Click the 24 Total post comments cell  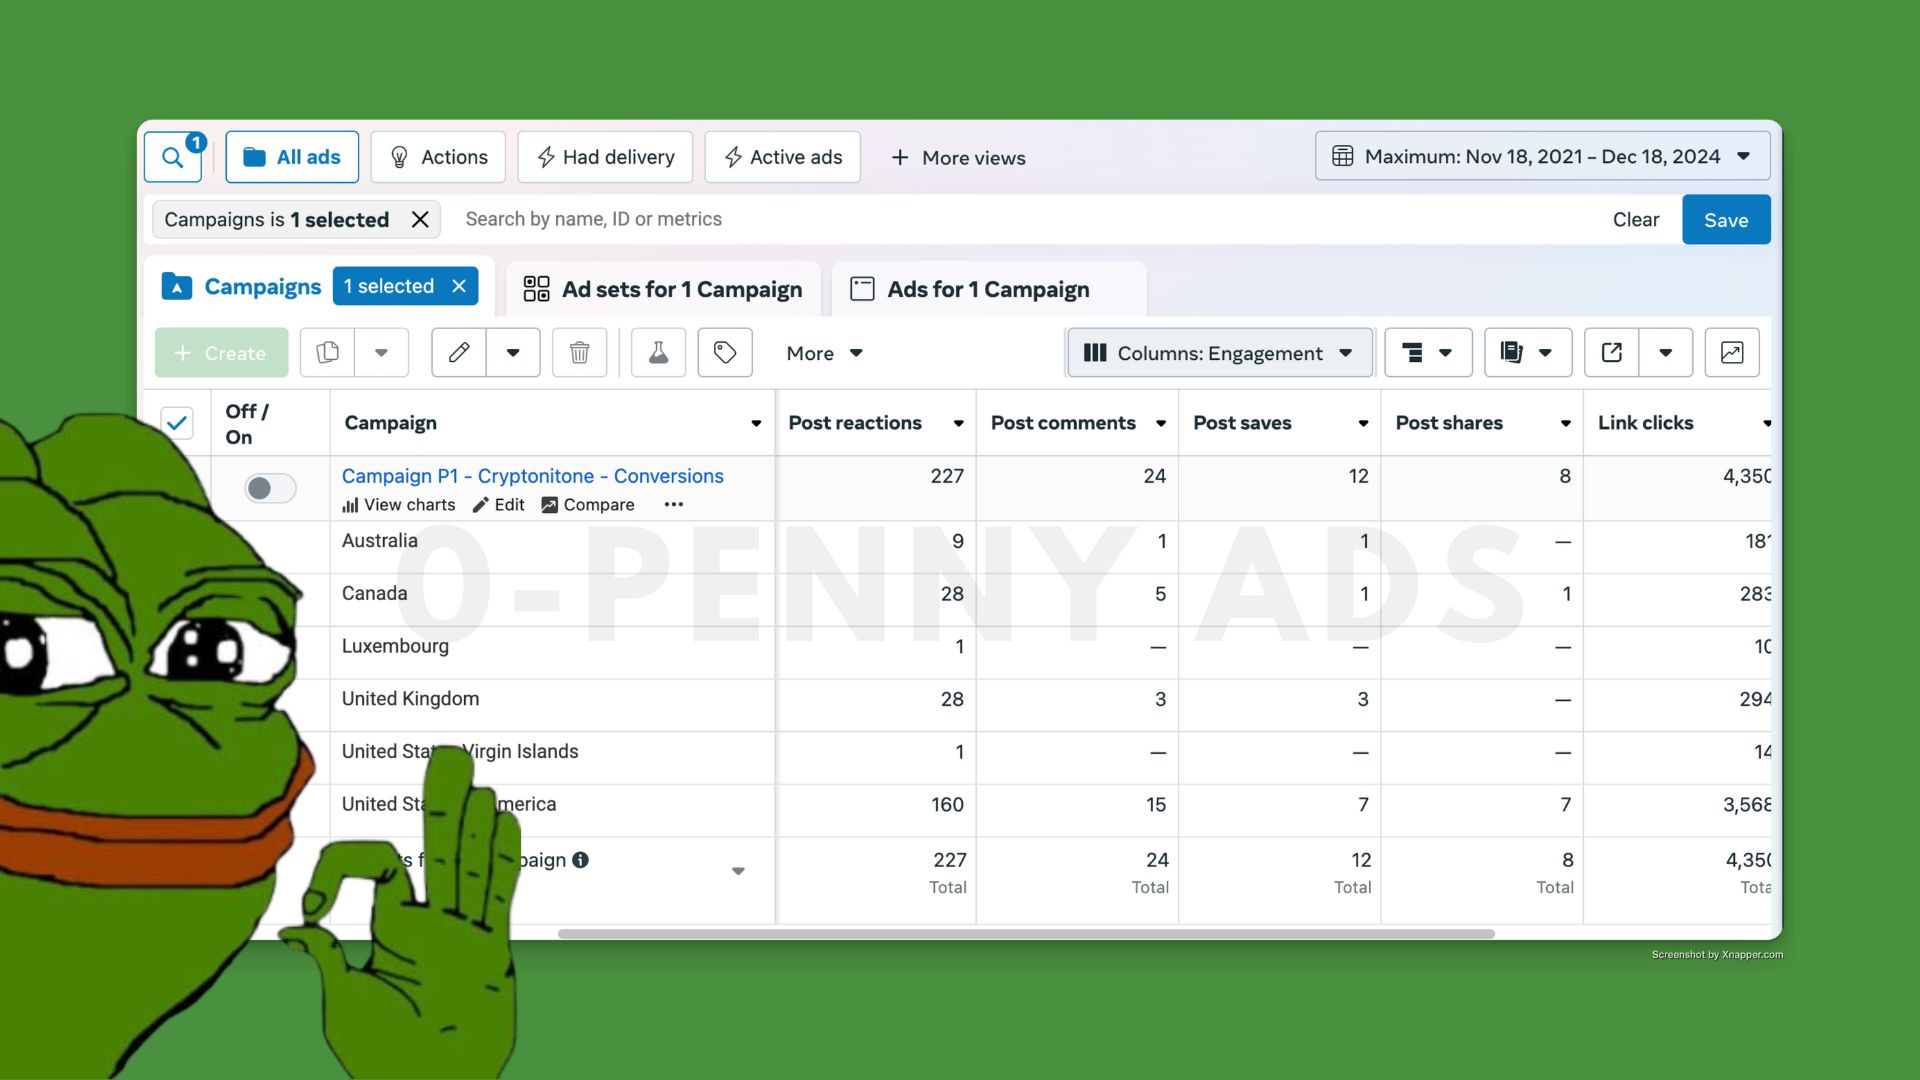point(1150,872)
